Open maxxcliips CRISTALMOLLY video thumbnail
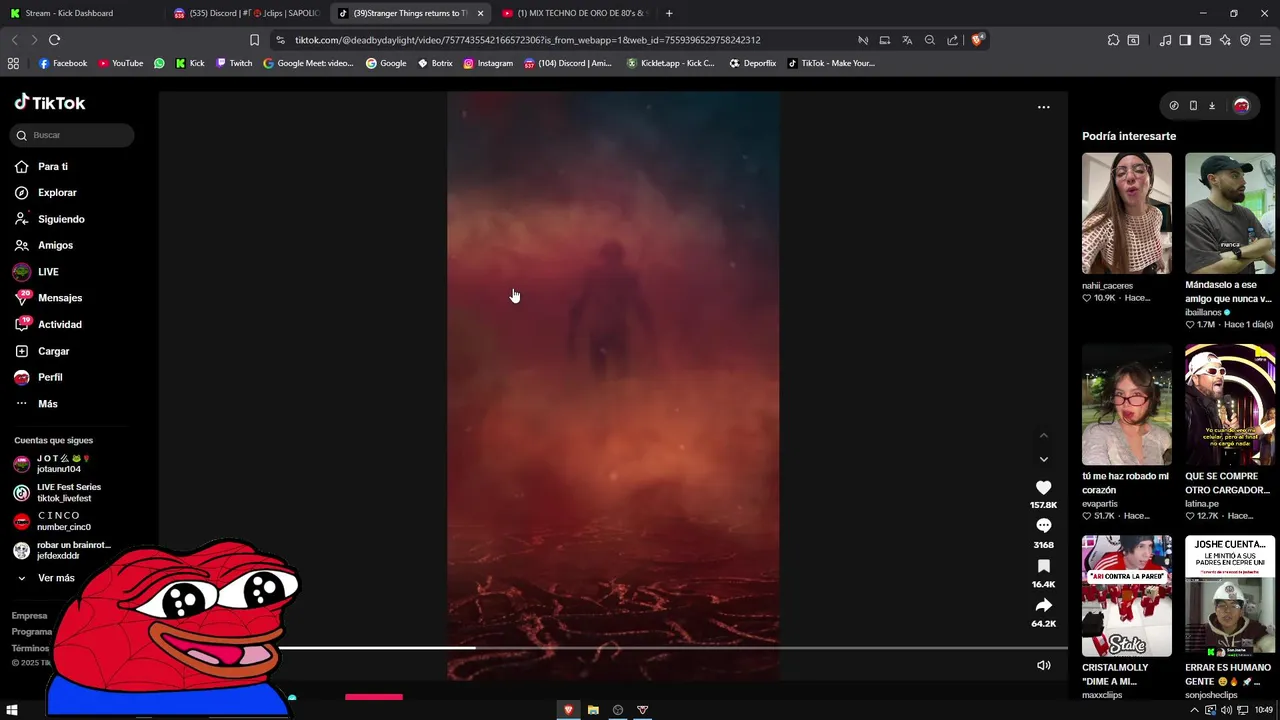 [x=1126, y=596]
